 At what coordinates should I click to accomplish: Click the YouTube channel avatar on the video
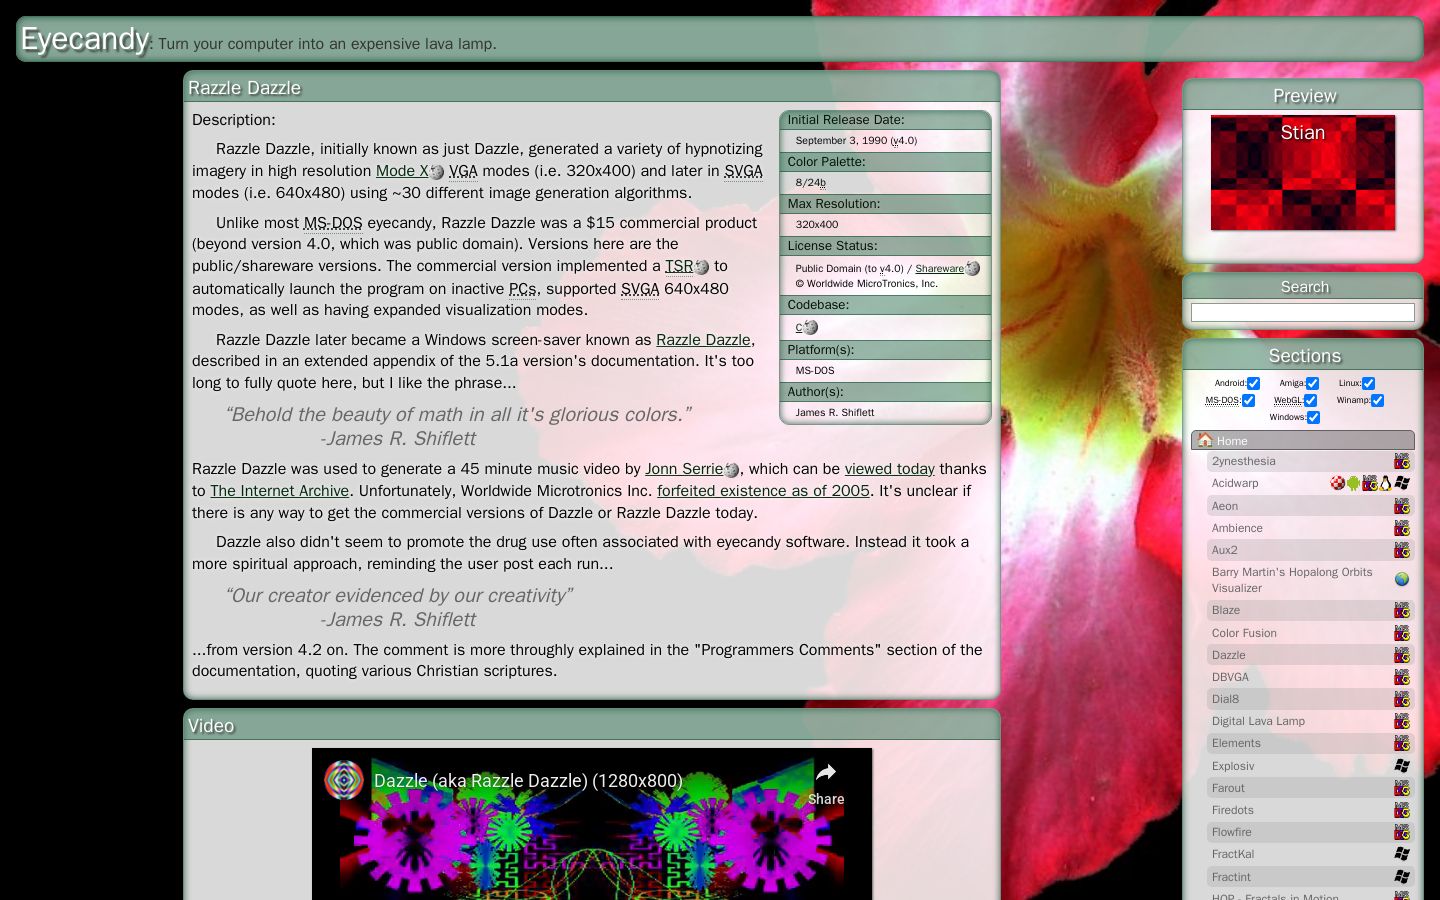point(344,780)
